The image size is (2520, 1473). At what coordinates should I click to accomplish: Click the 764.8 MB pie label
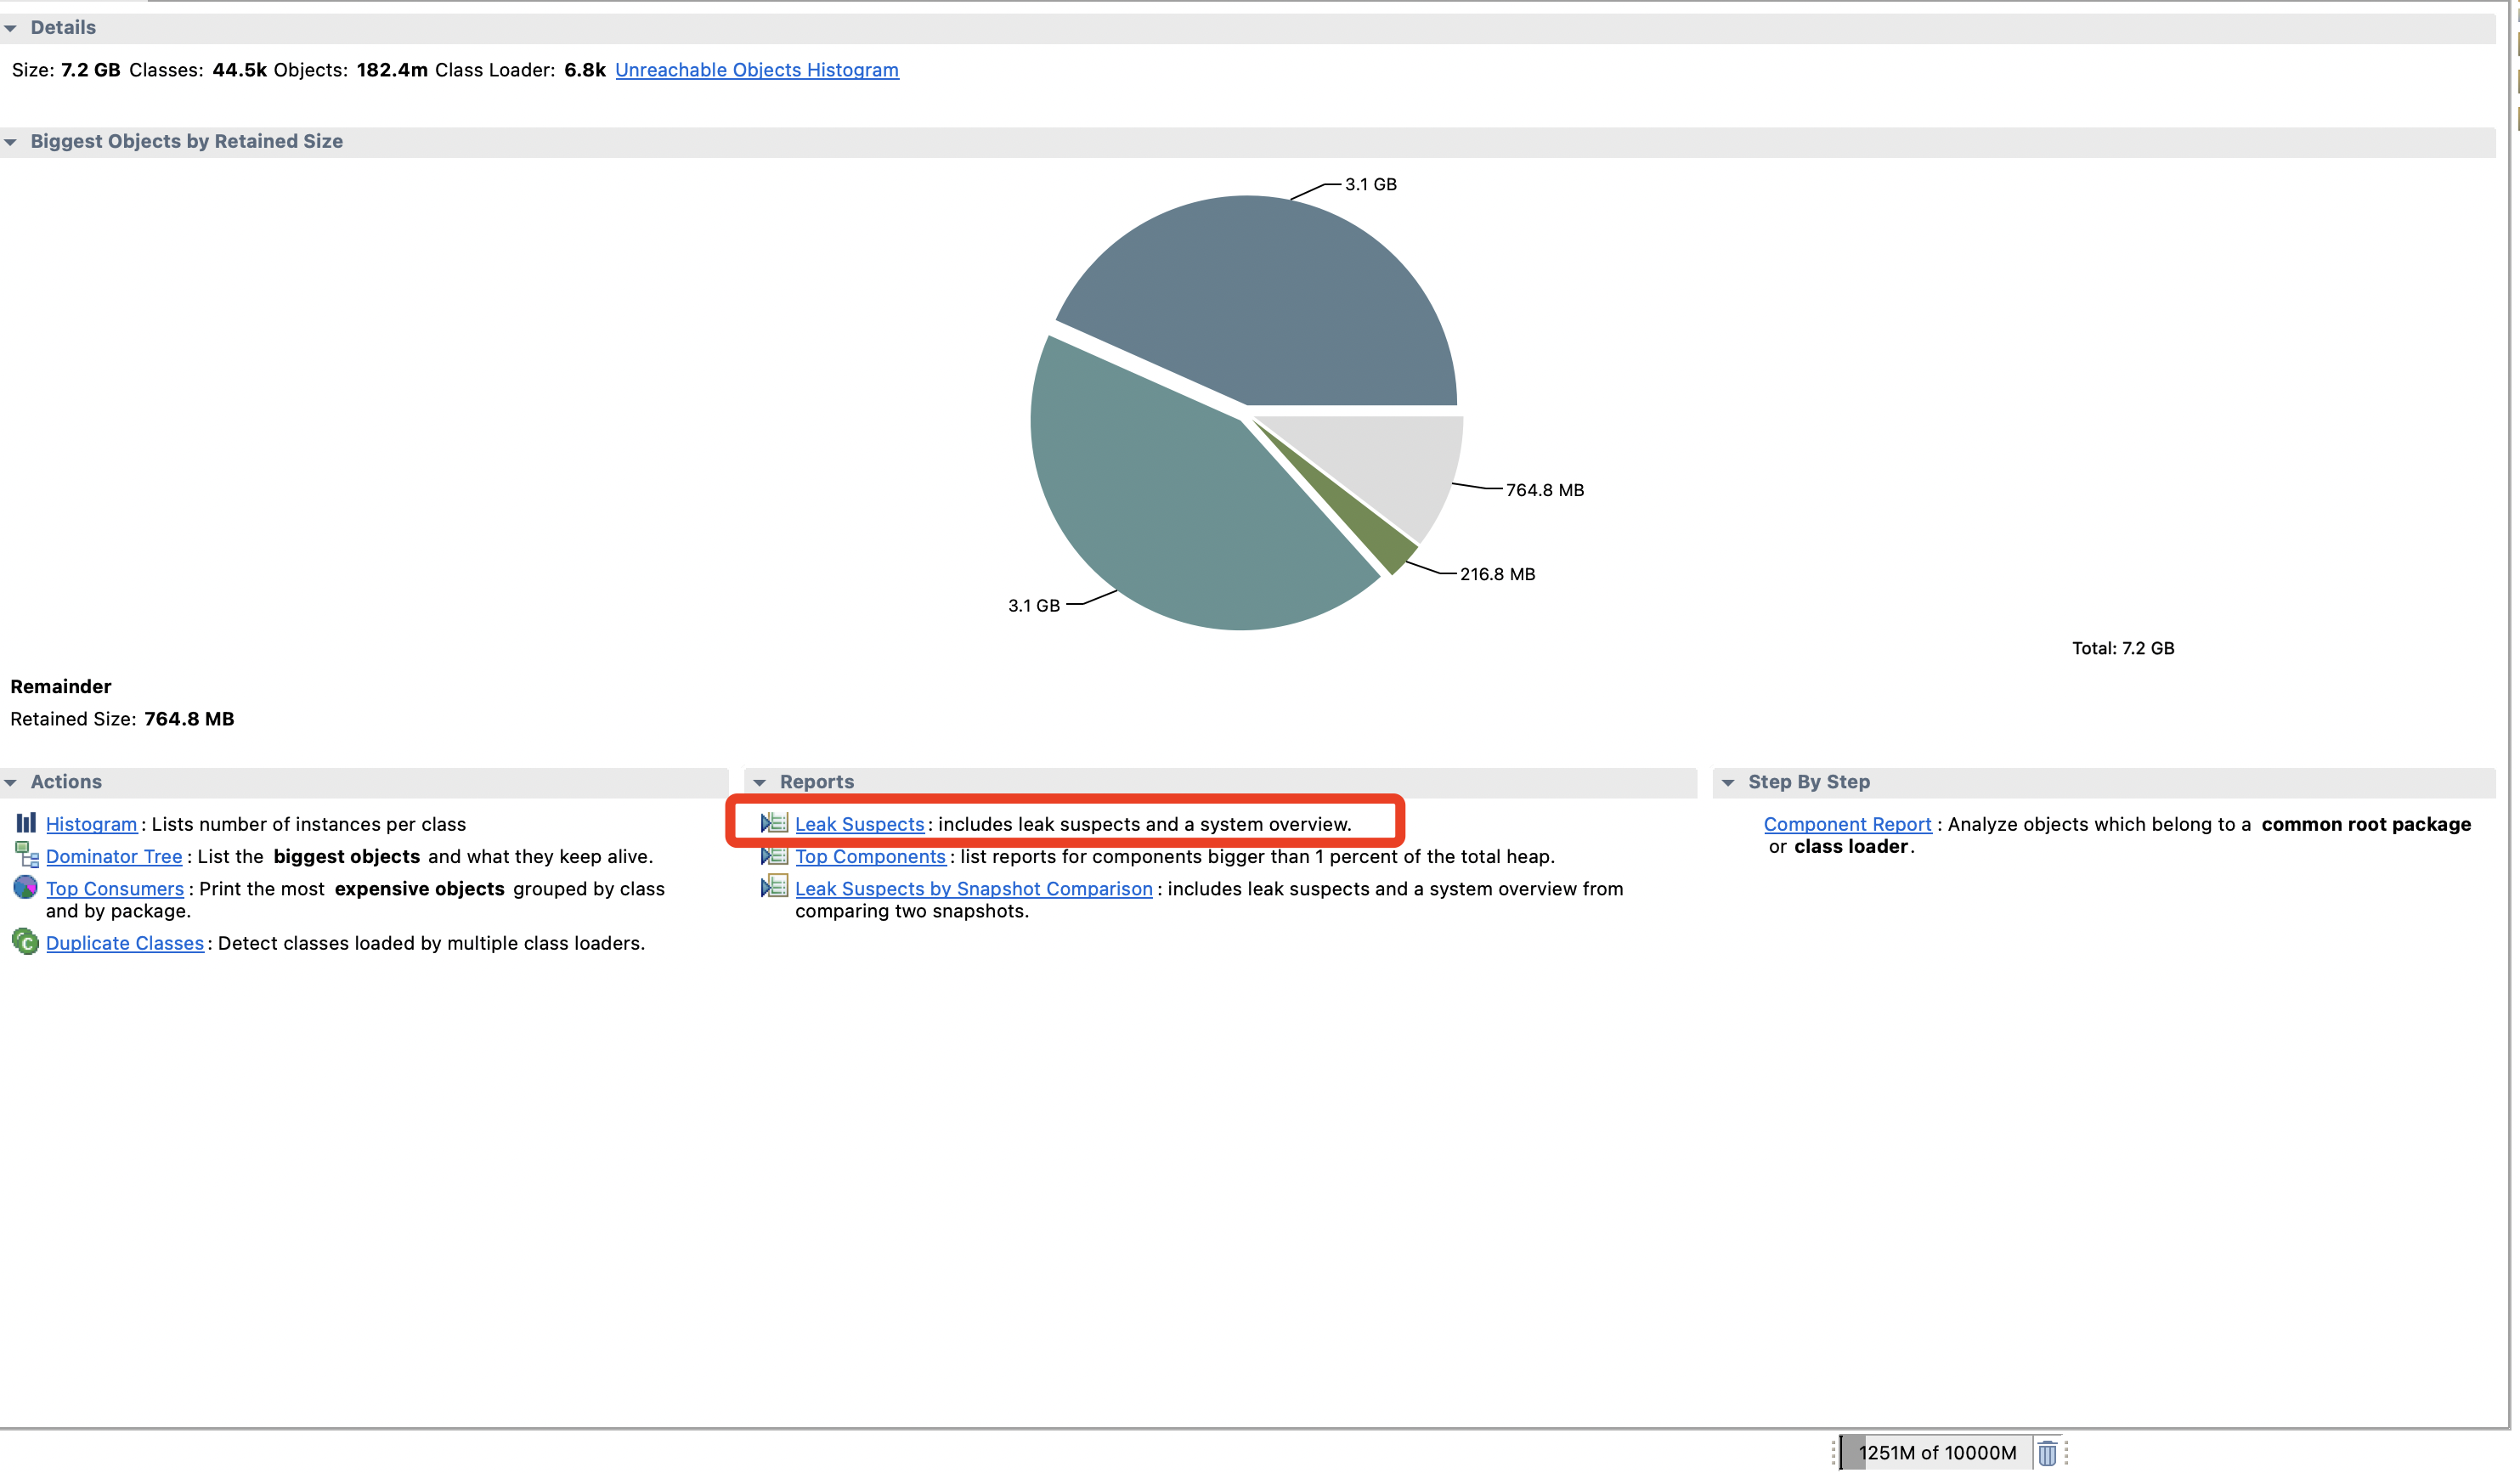(1545, 490)
